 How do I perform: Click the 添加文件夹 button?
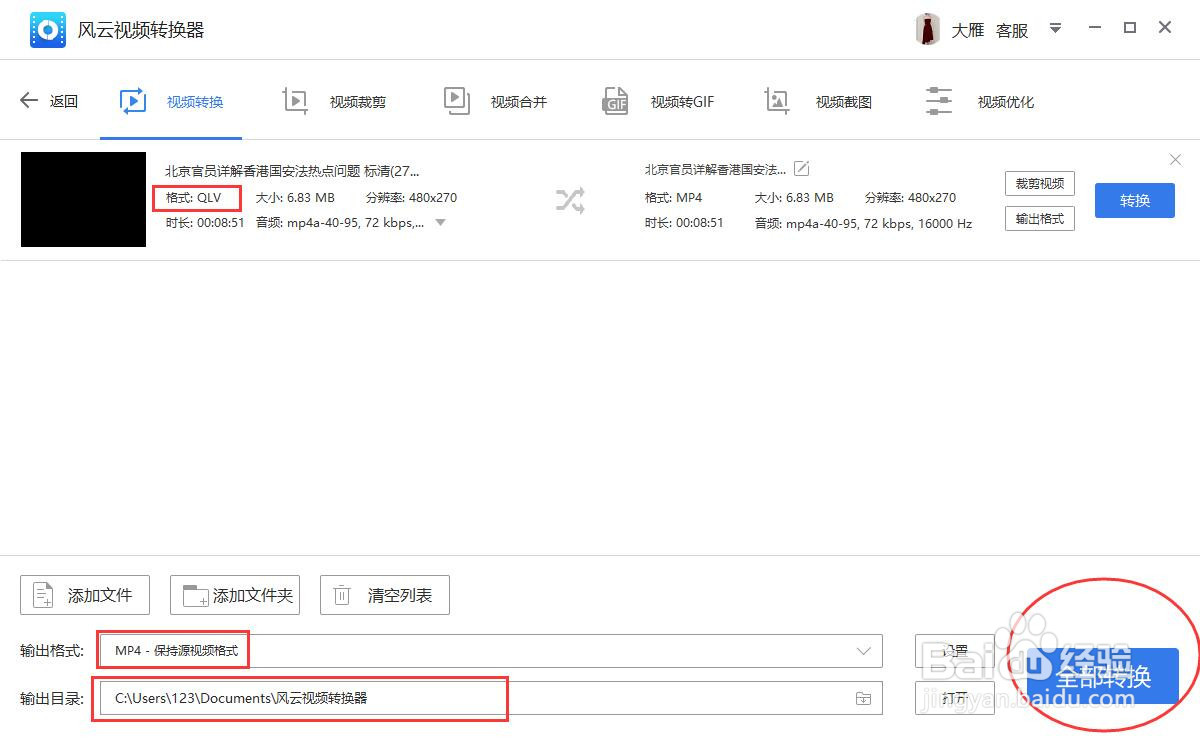pos(235,595)
